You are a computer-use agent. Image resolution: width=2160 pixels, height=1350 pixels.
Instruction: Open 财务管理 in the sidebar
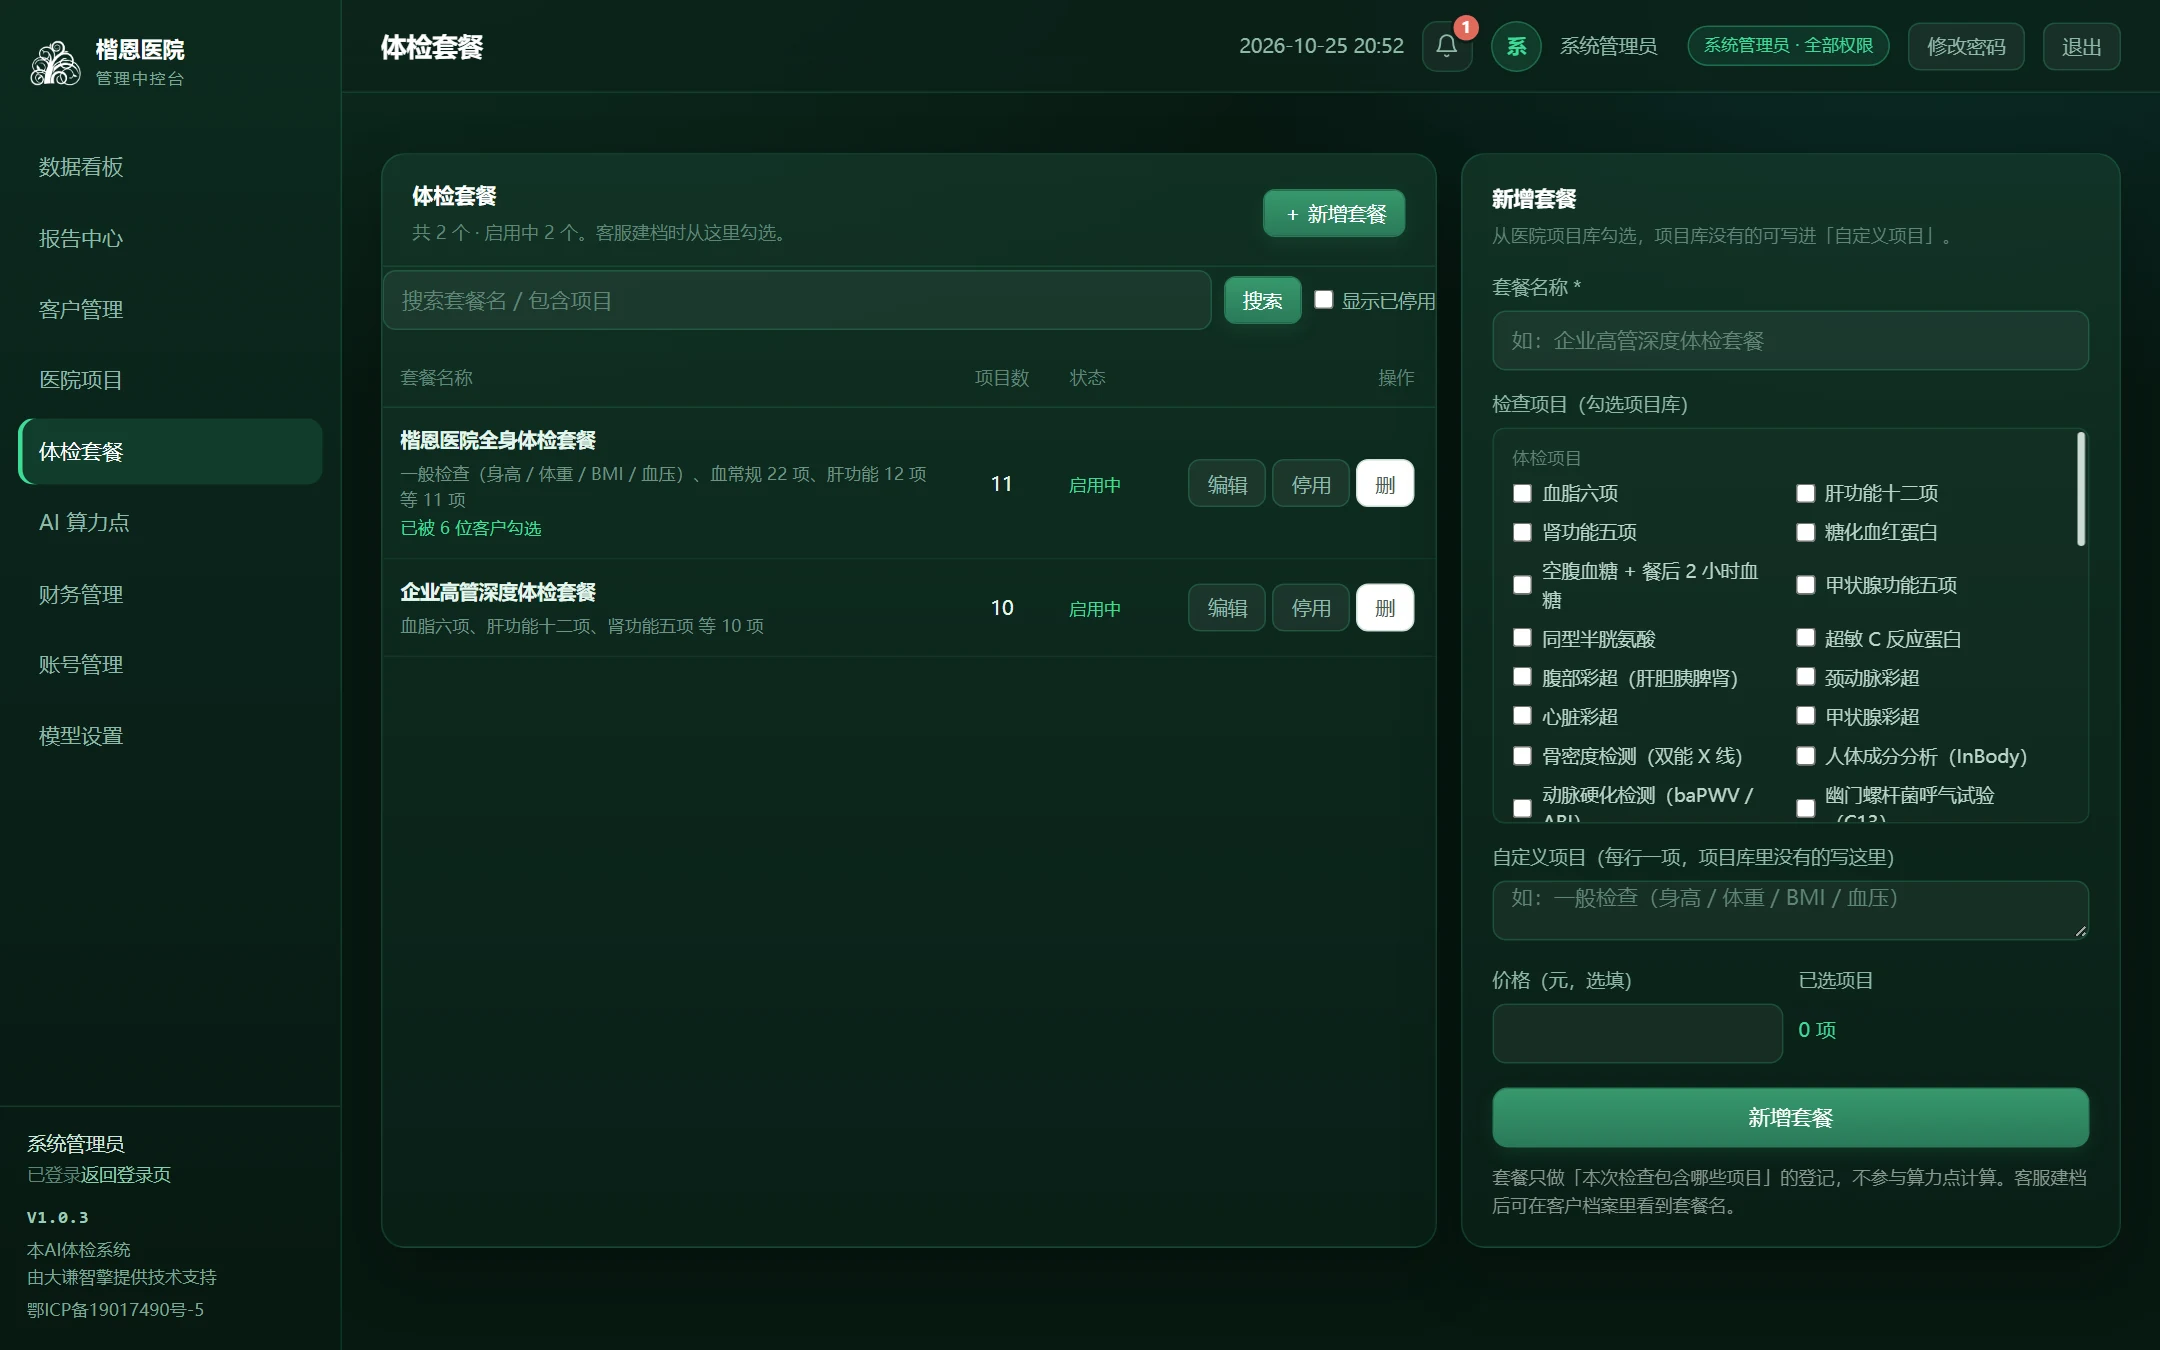point(170,594)
